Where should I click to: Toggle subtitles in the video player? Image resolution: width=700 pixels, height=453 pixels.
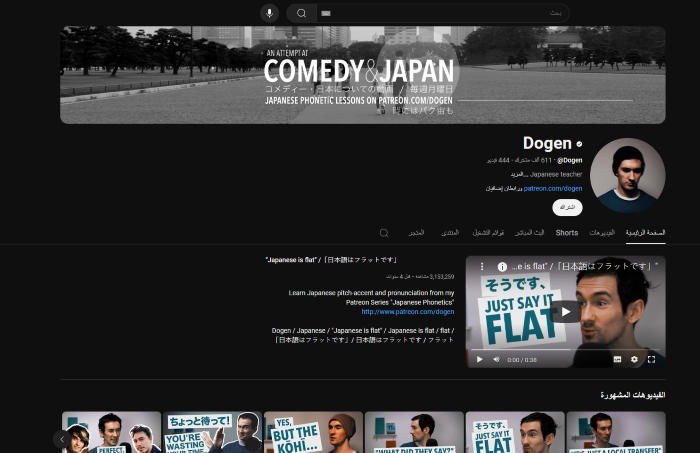(616, 359)
